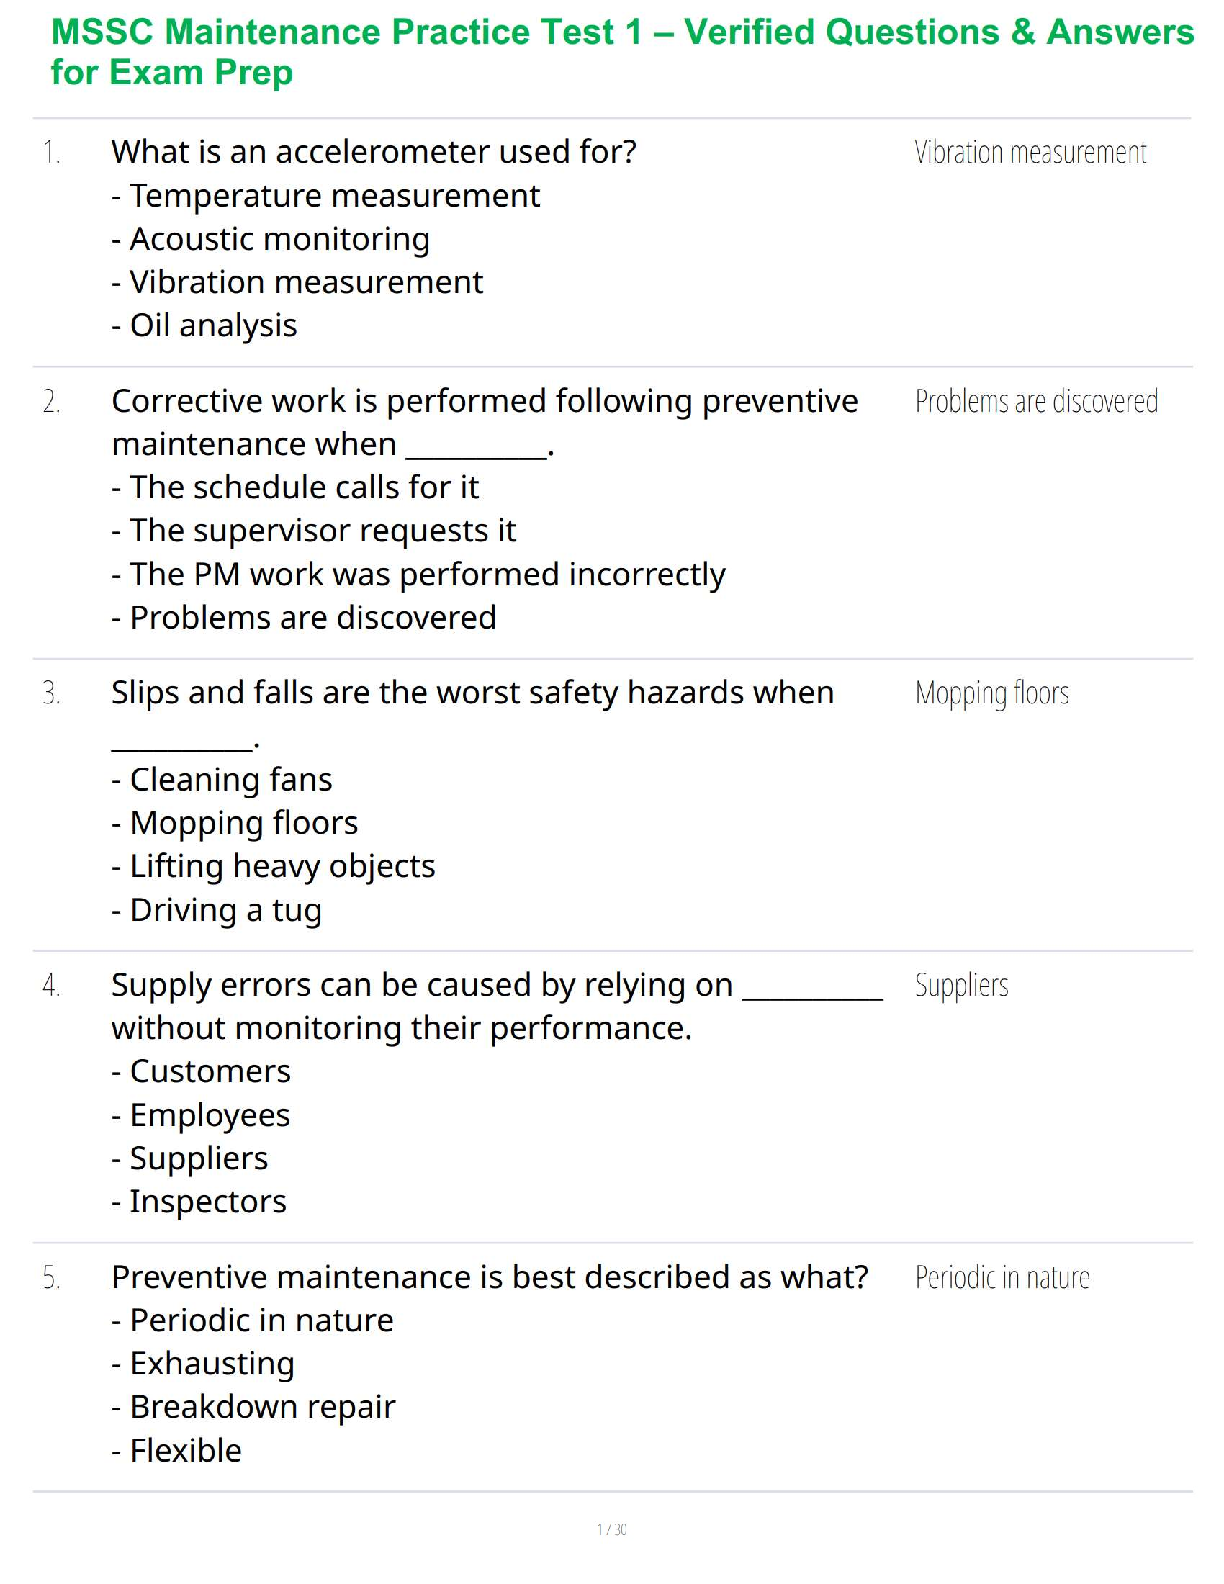Click the right-column answer 'Mopping floors'
1224x1584 pixels.
click(992, 694)
